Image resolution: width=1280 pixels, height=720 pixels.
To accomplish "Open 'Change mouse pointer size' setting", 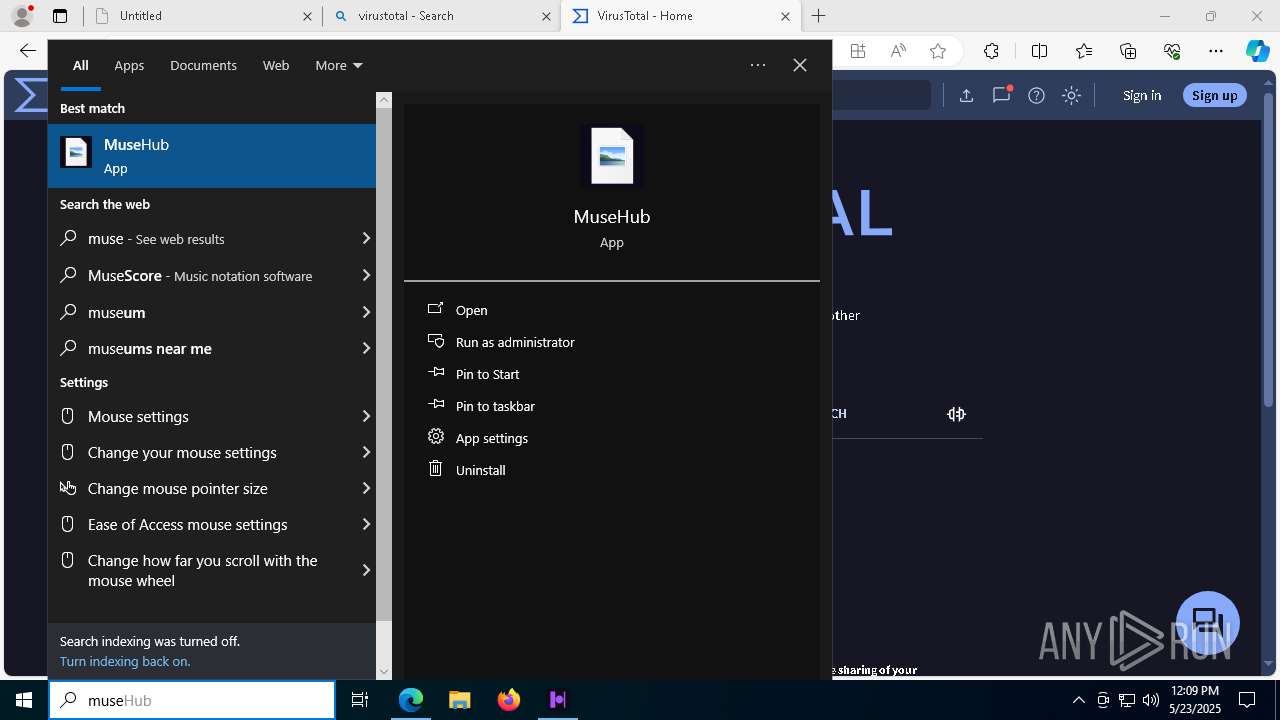I will click(x=178, y=488).
